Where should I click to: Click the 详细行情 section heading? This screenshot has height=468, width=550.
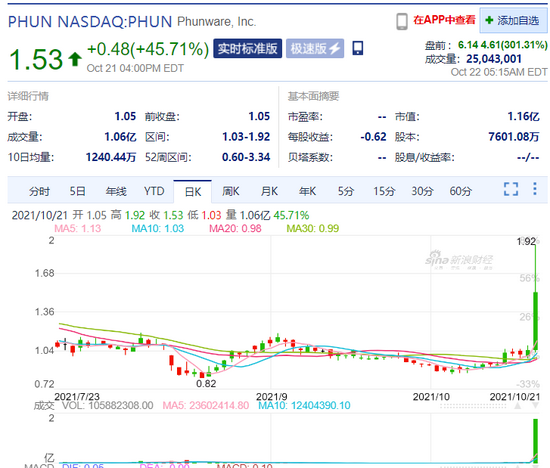28,96
